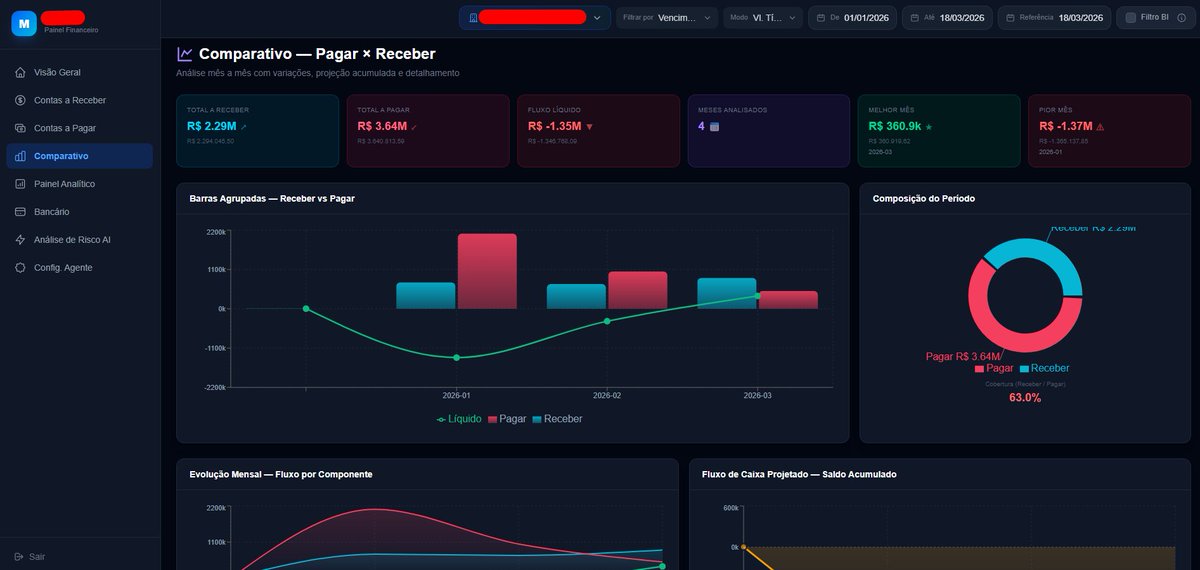Screen dimensions: 1200x570
Task: Open Painel Analítico page
Action: point(80,184)
